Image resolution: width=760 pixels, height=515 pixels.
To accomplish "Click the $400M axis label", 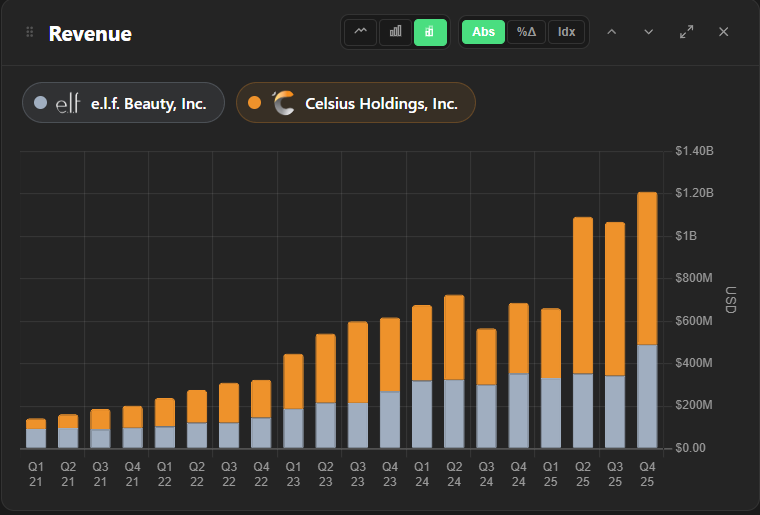I will (x=694, y=362).
